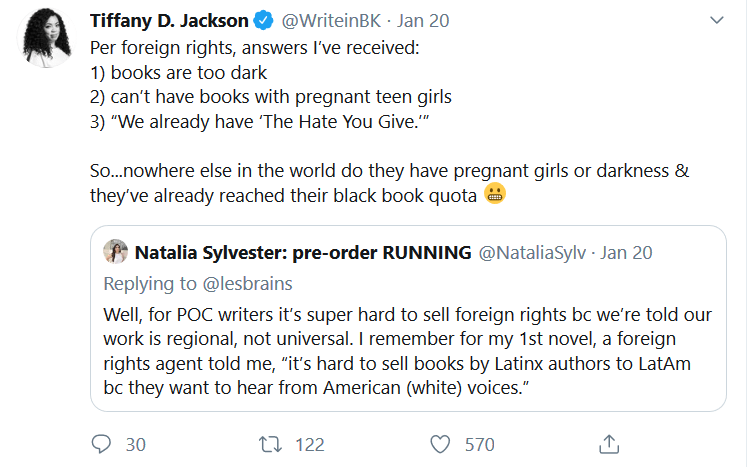Viewport: 752px width, 467px height.
Task: Click the Natalia Sylvester display name
Action: point(302,252)
